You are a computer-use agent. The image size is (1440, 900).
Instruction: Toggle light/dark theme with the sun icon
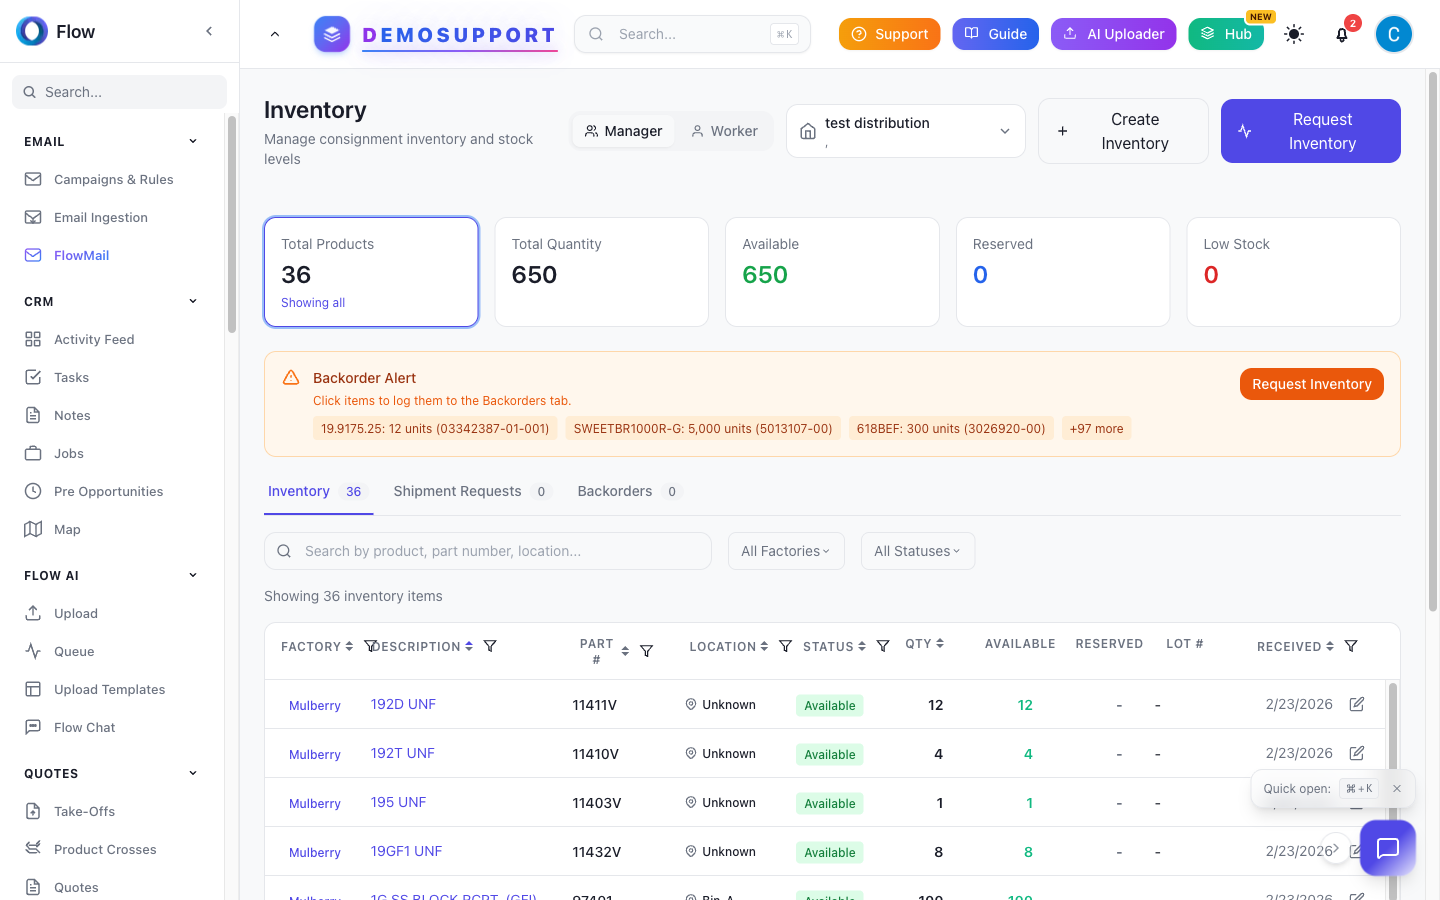[x=1294, y=33]
